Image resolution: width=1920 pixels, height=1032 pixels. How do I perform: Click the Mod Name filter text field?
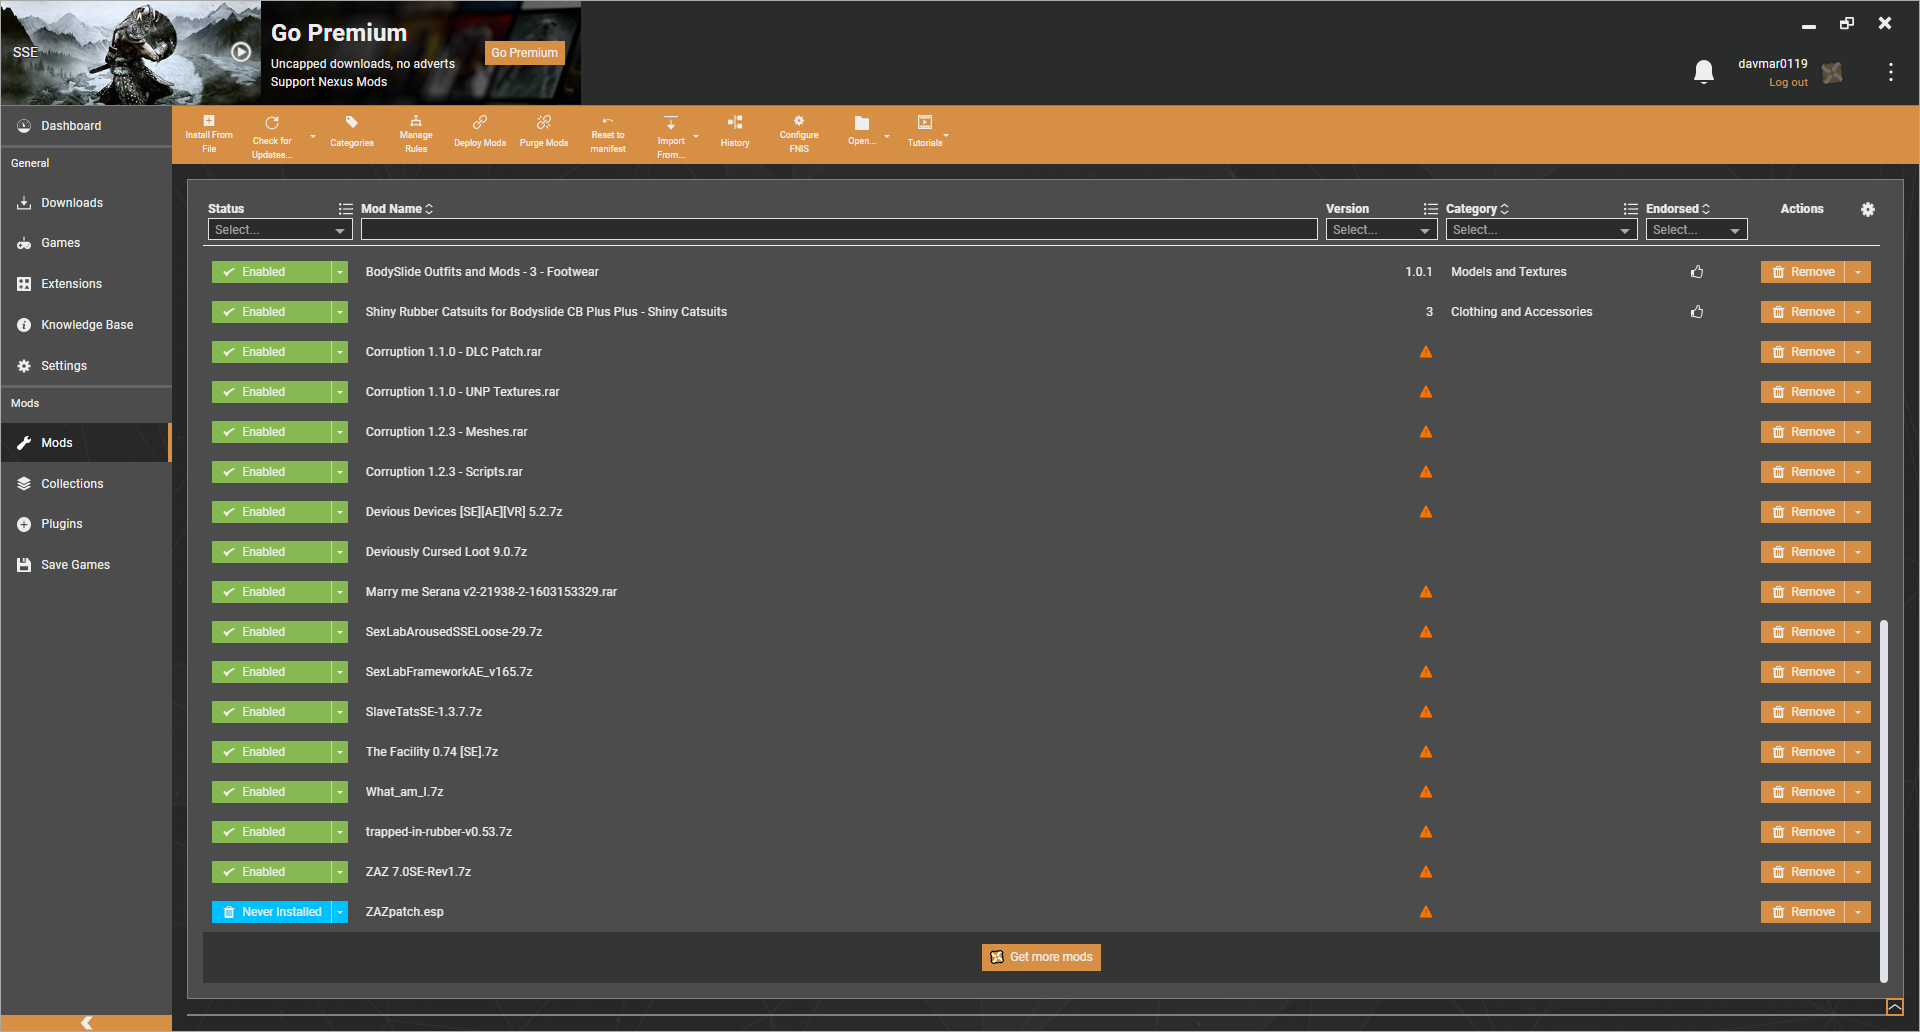coord(839,230)
